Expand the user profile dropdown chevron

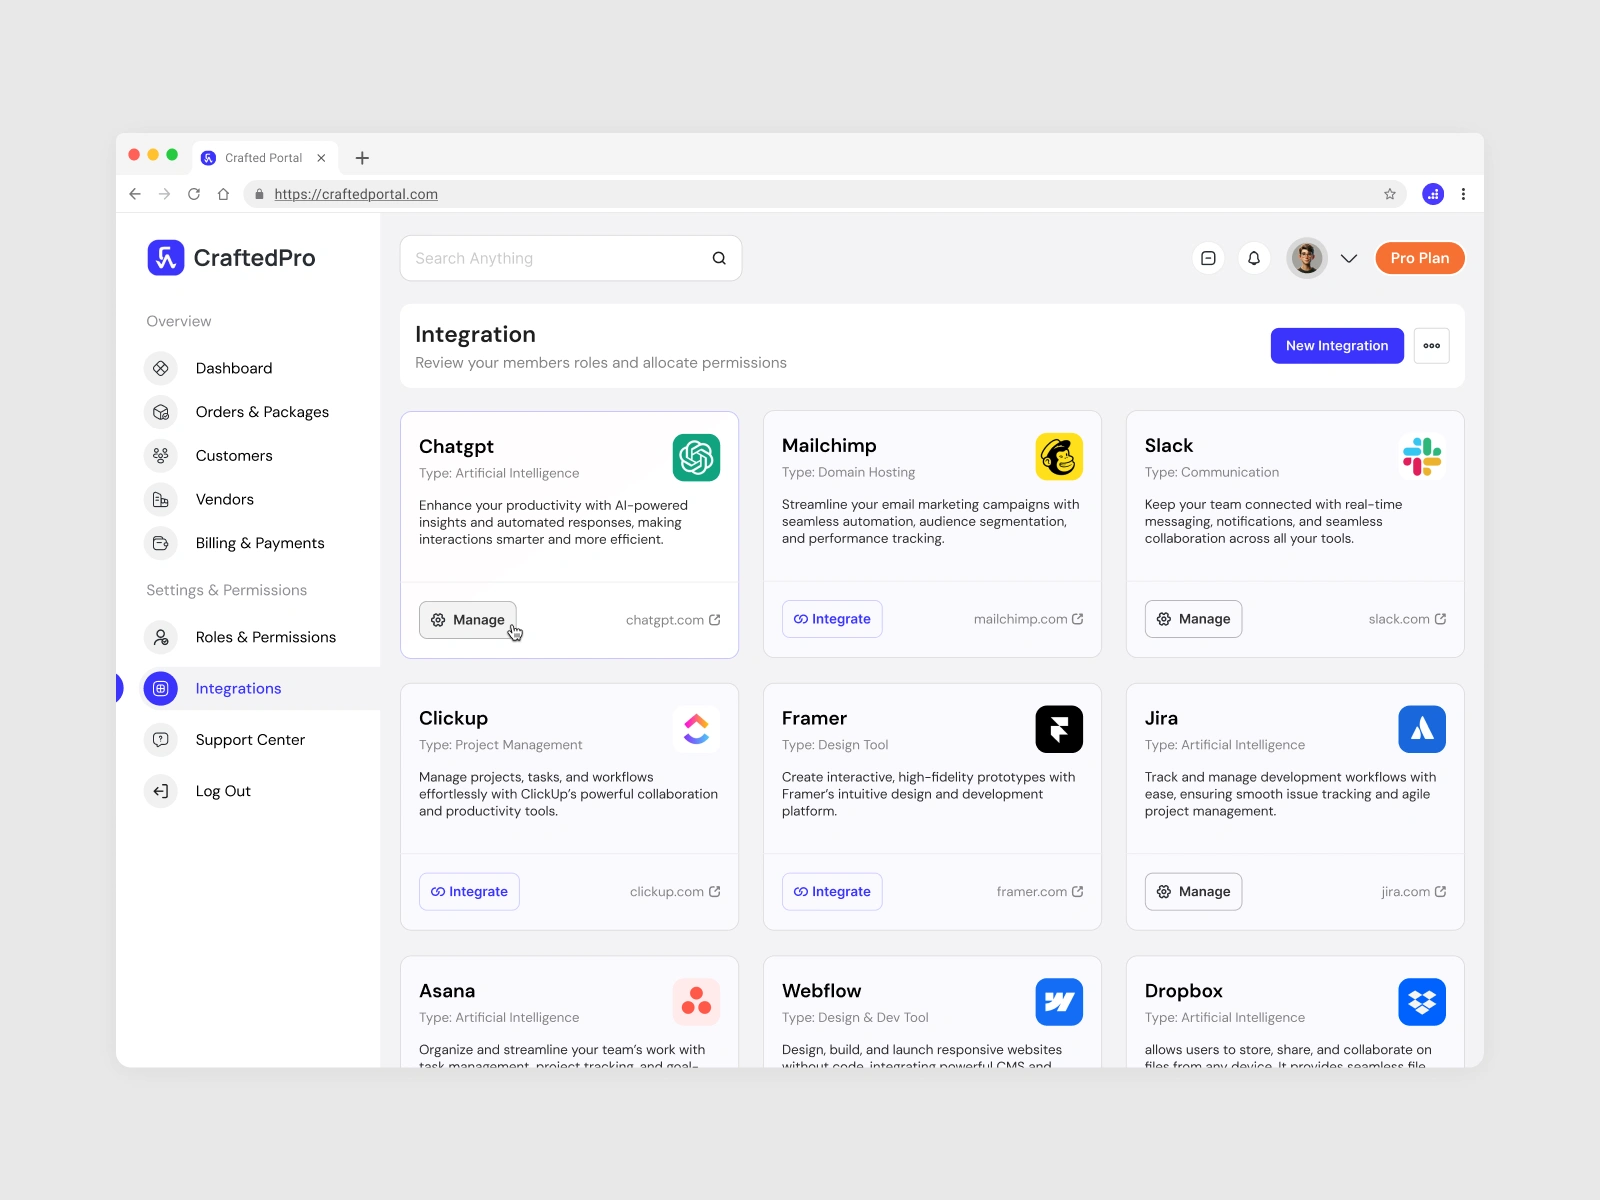point(1349,258)
